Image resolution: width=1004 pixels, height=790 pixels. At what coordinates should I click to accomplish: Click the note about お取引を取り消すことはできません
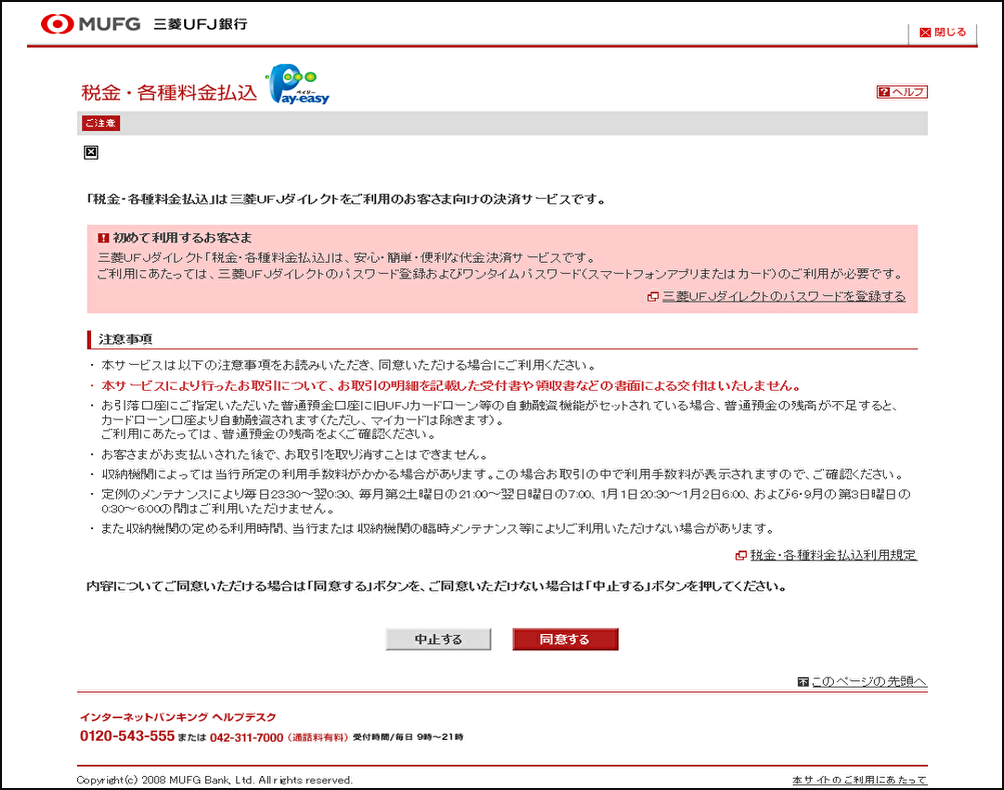click(x=295, y=455)
